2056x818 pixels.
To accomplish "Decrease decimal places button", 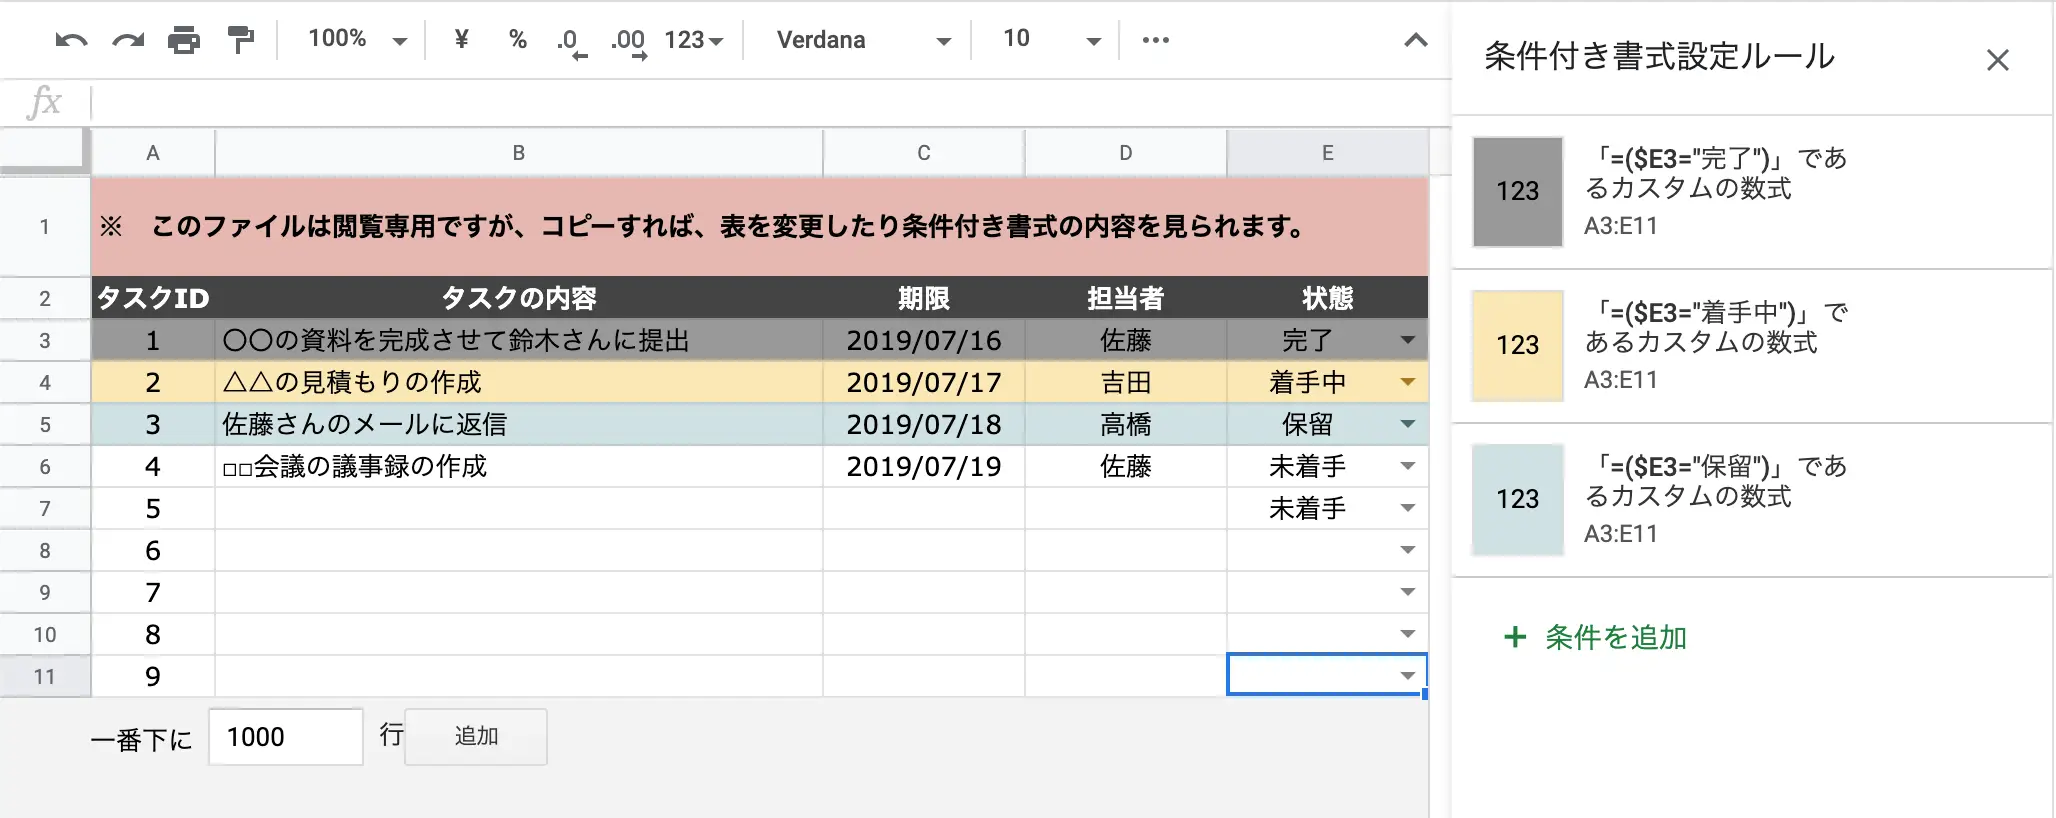I will click(x=571, y=42).
